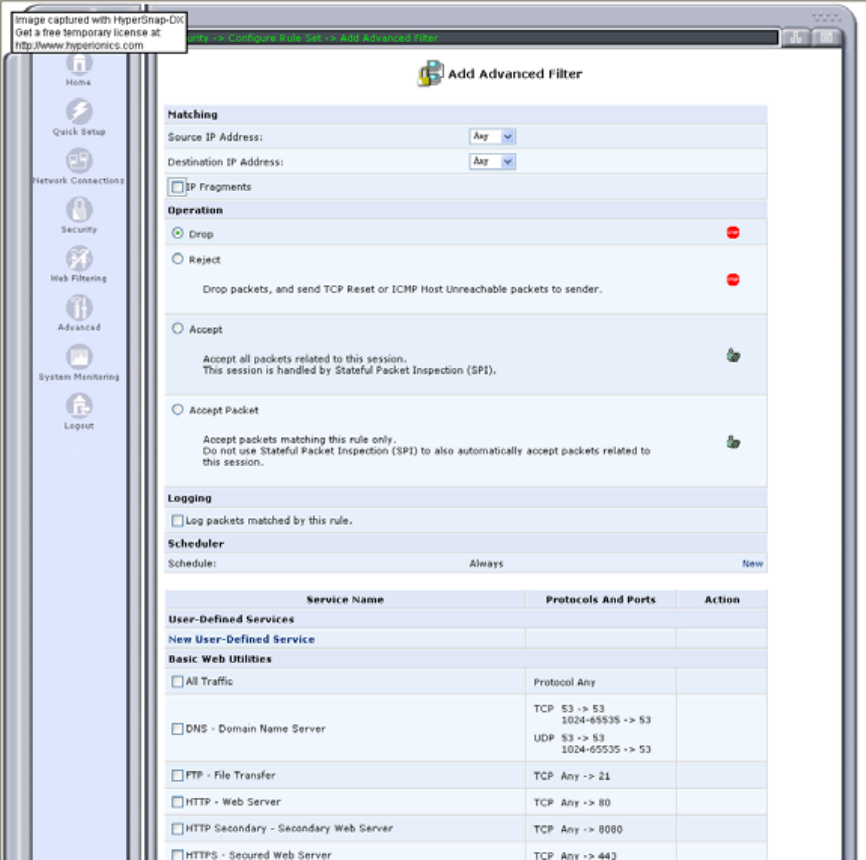Image resolution: width=866 pixels, height=860 pixels.
Task: Open the Source IP Address dropdown
Action: coord(492,136)
